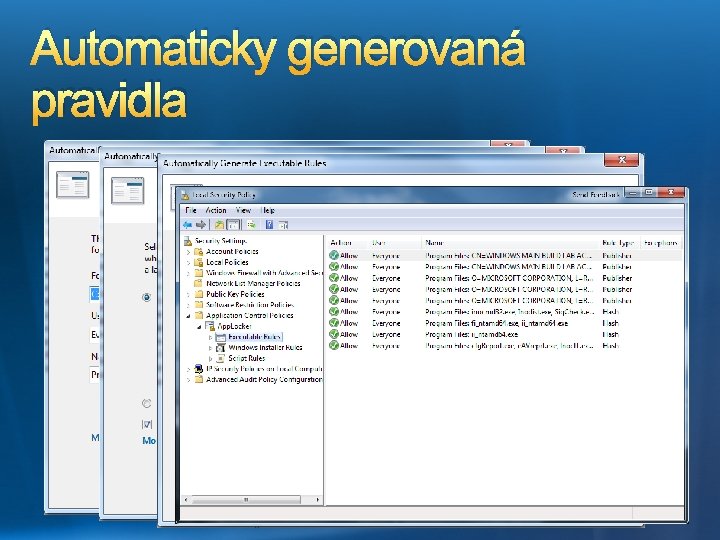Click the Local Security Policy title bar icon
Screen dimensions: 720x540
tap(185, 195)
